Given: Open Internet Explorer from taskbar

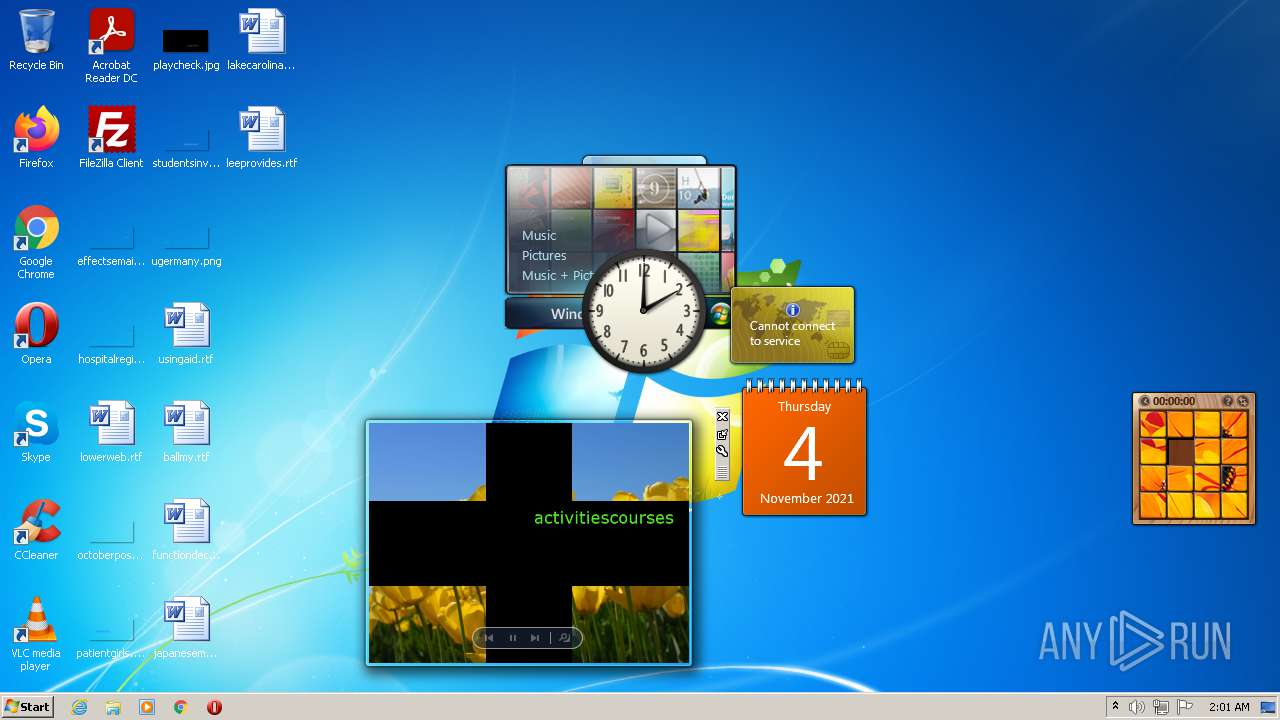Looking at the screenshot, I should 79,707.
